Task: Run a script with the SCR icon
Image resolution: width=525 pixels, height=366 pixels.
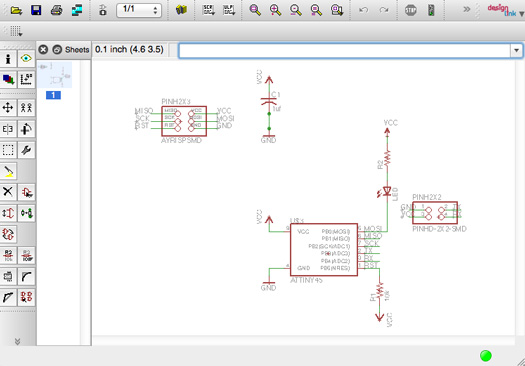Action: pyautogui.click(x=209, y=10)
